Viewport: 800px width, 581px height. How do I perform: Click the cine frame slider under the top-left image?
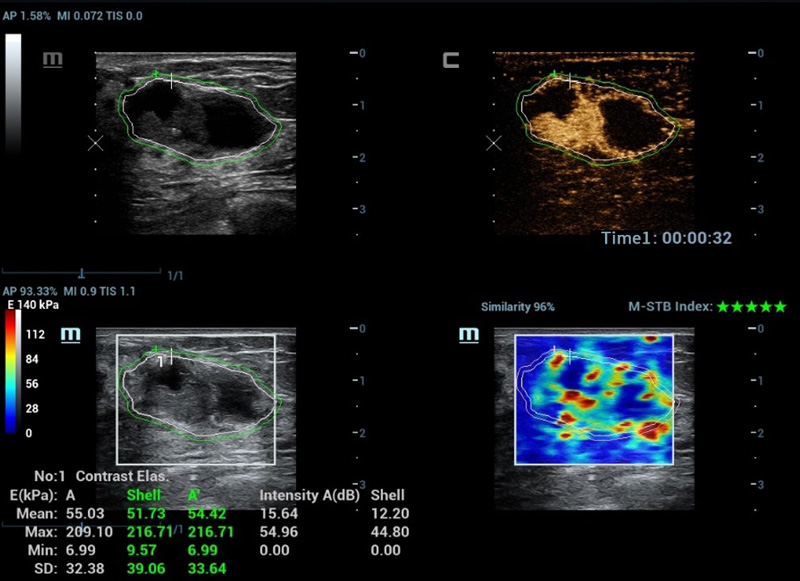point(81,272)
